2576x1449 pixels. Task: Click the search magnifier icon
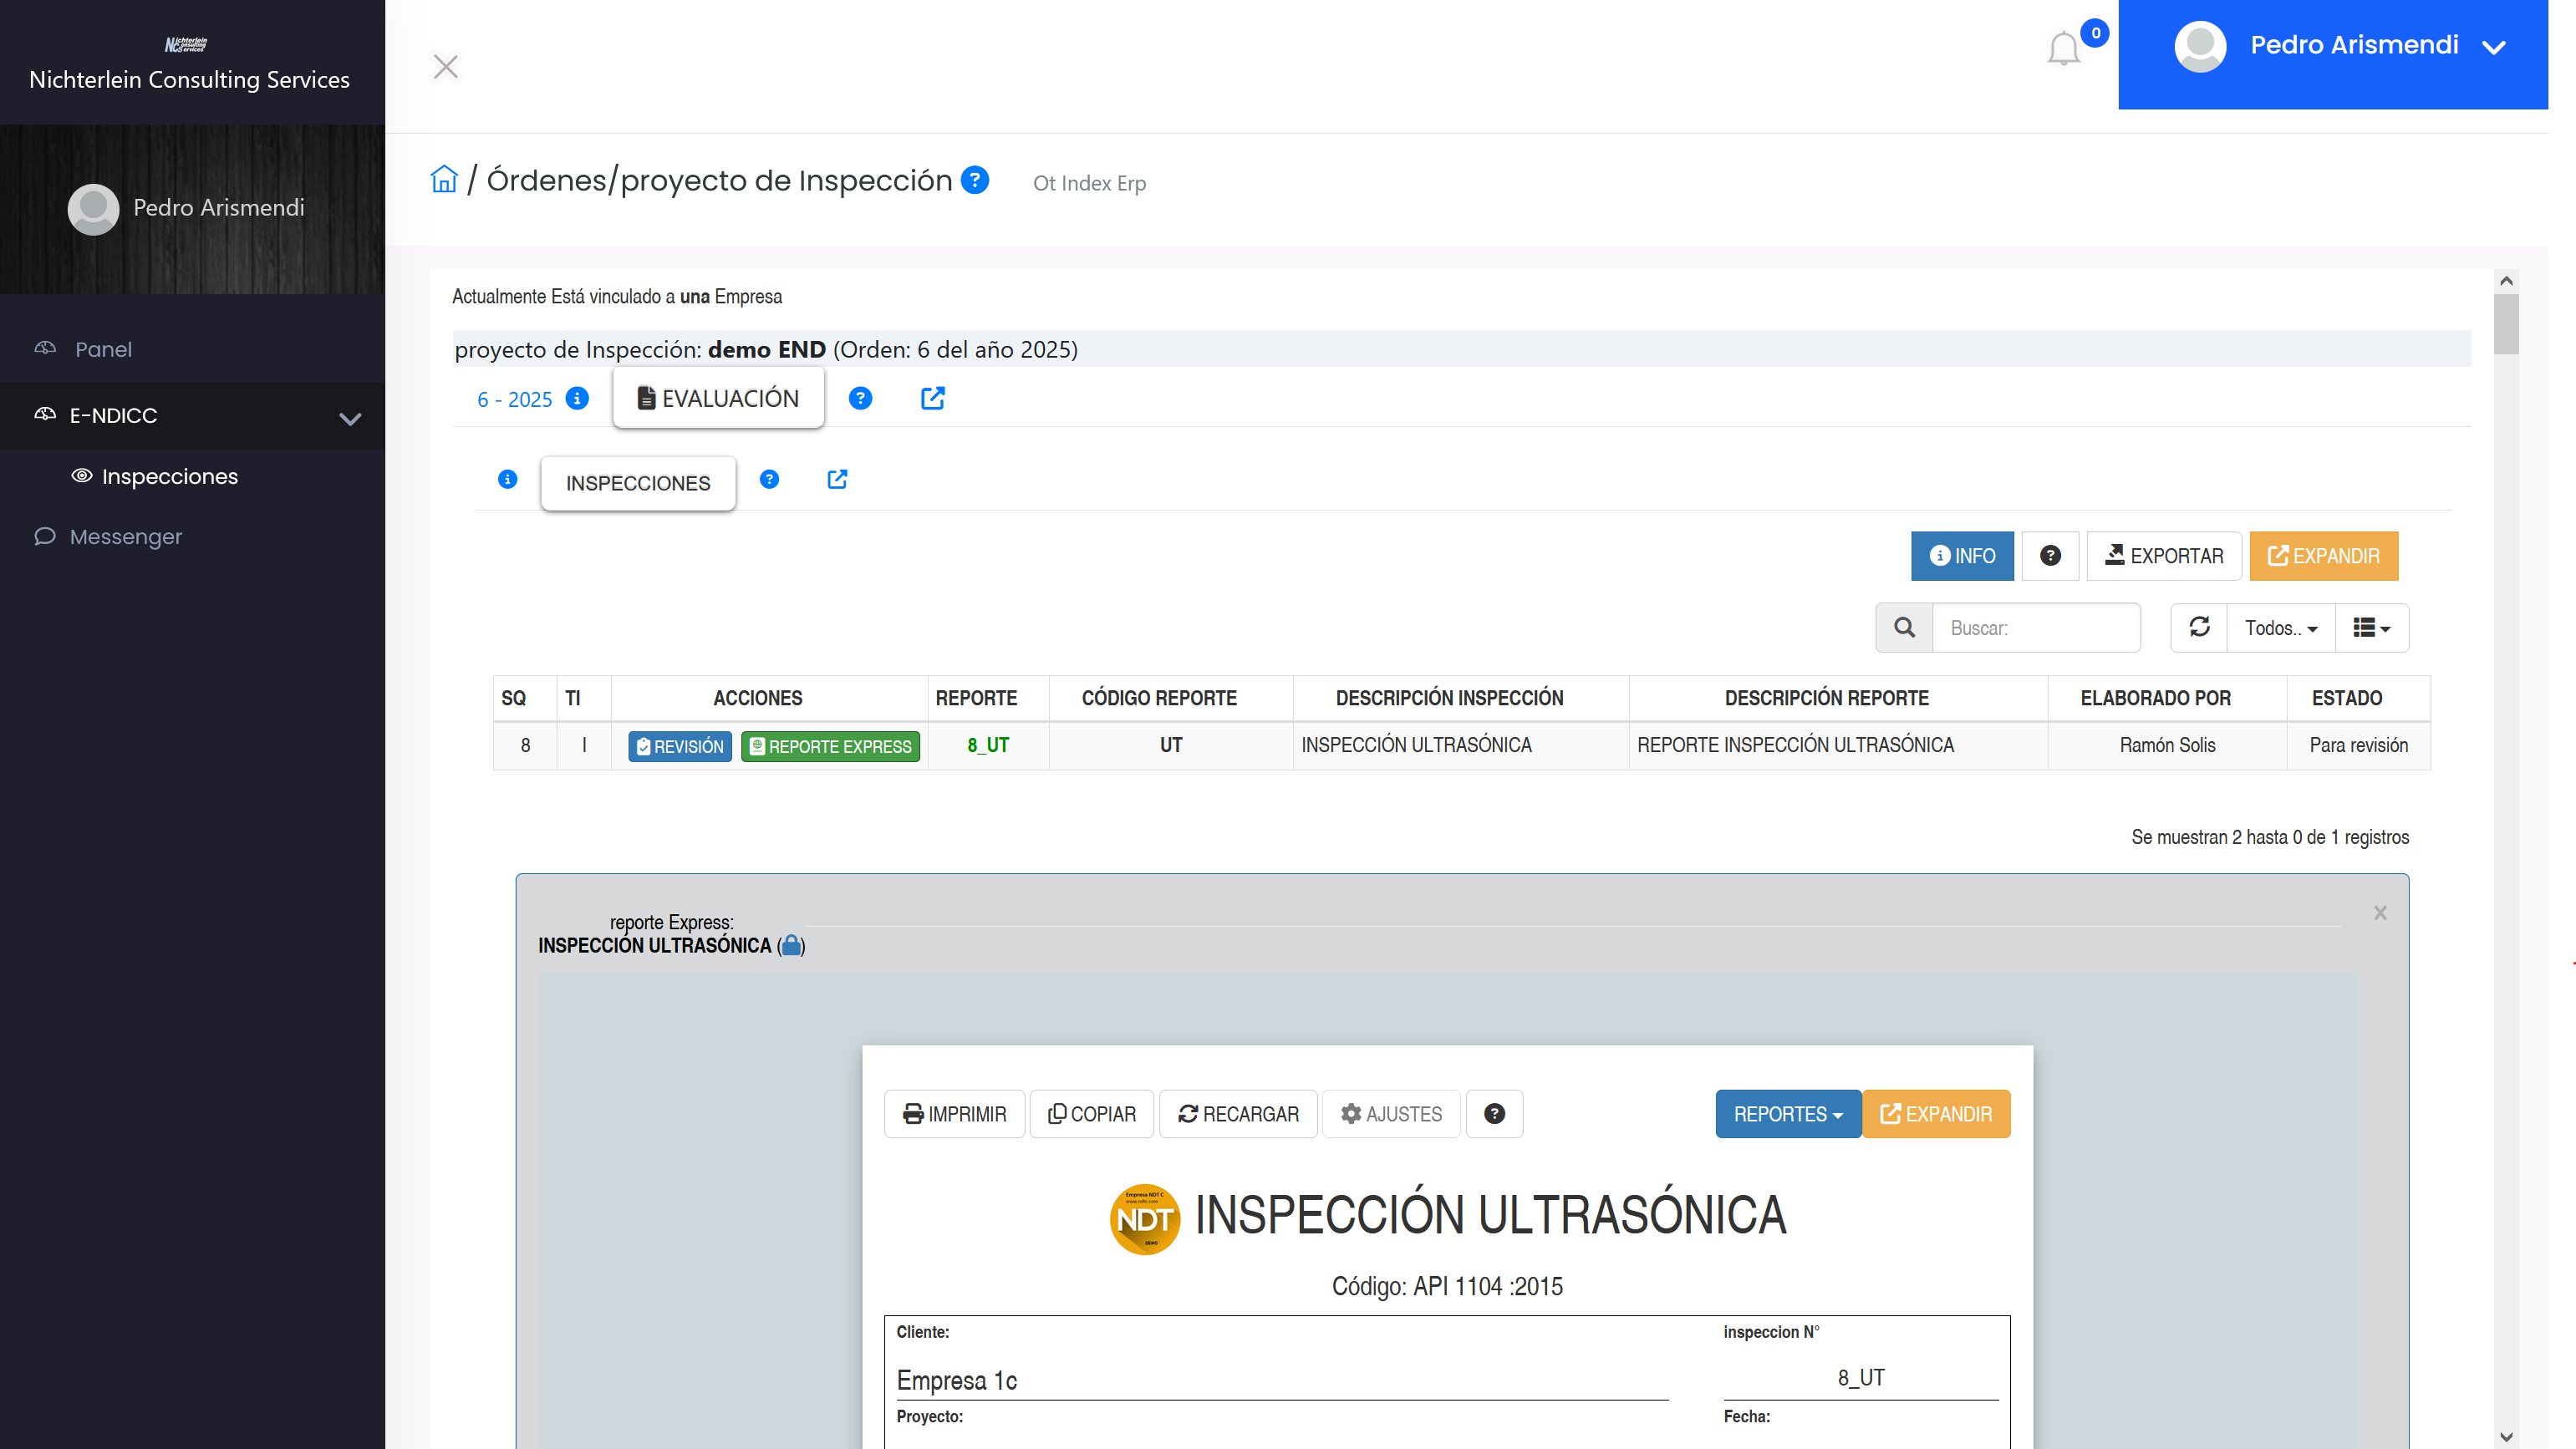1904,627
